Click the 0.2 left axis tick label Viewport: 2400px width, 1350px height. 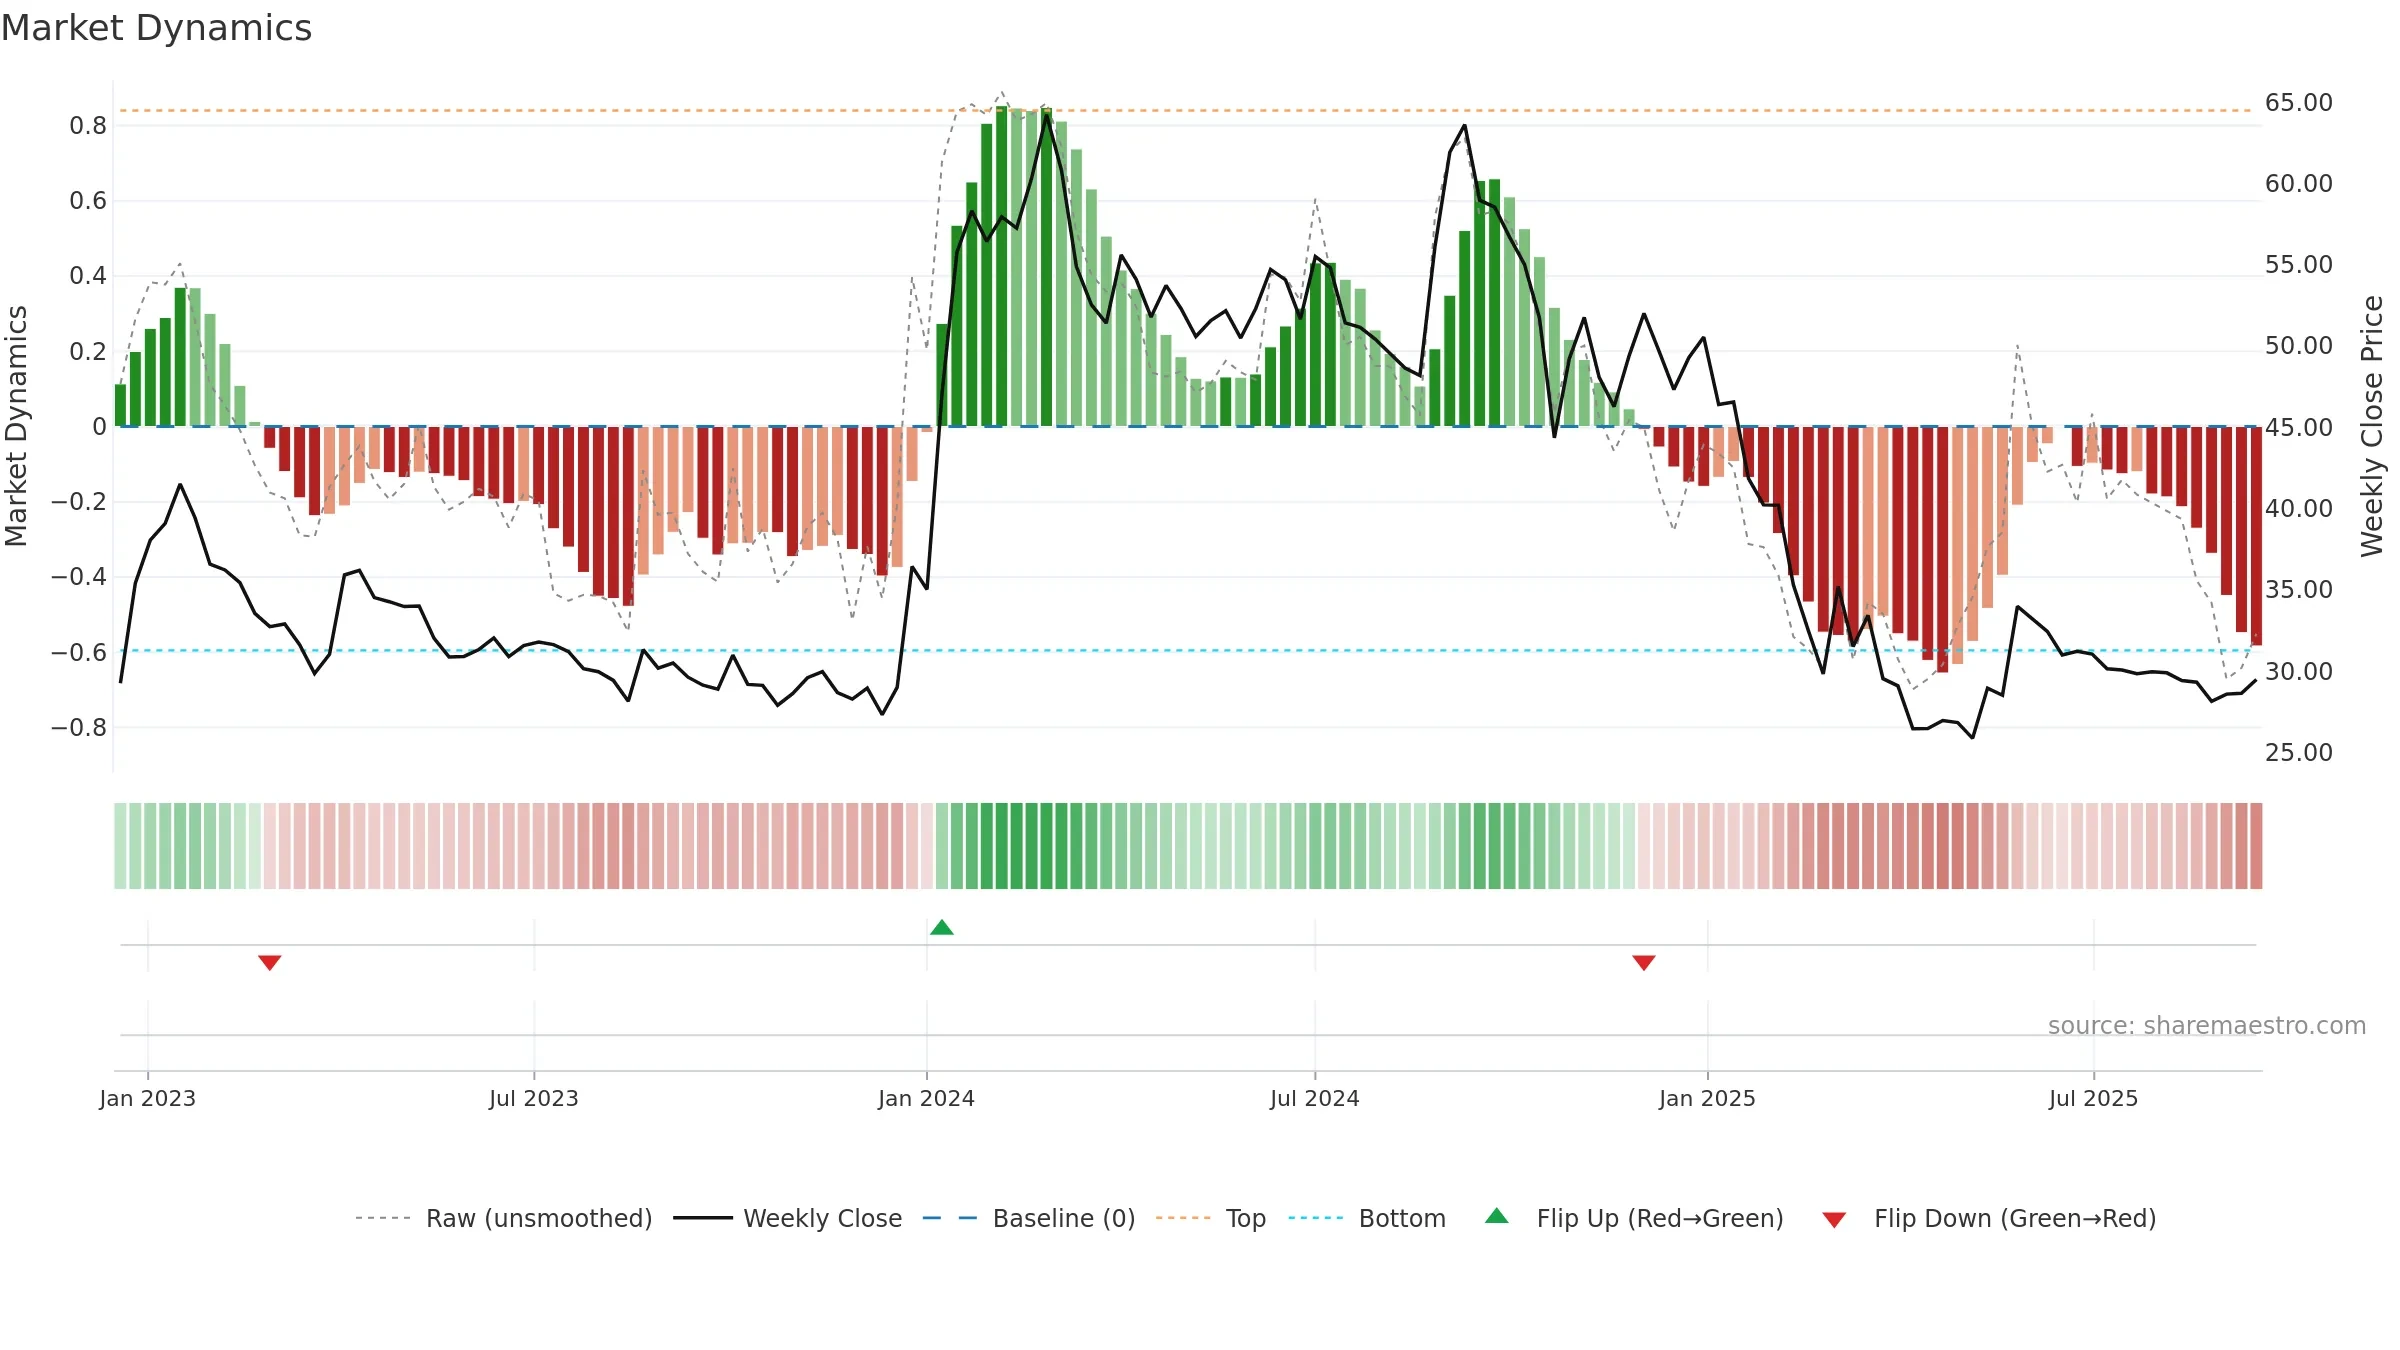coord(88,351)
